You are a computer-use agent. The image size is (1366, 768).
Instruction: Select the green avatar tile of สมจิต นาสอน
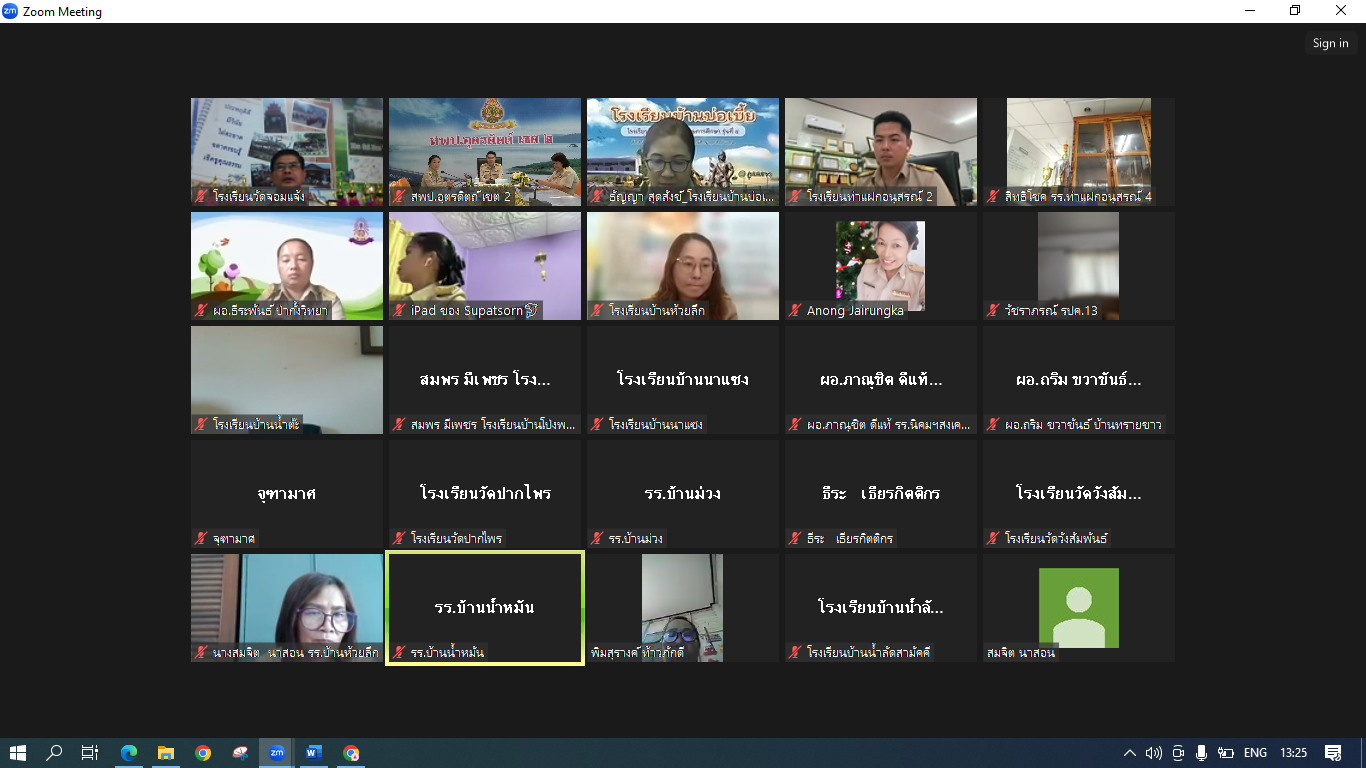click(1078, 607)
